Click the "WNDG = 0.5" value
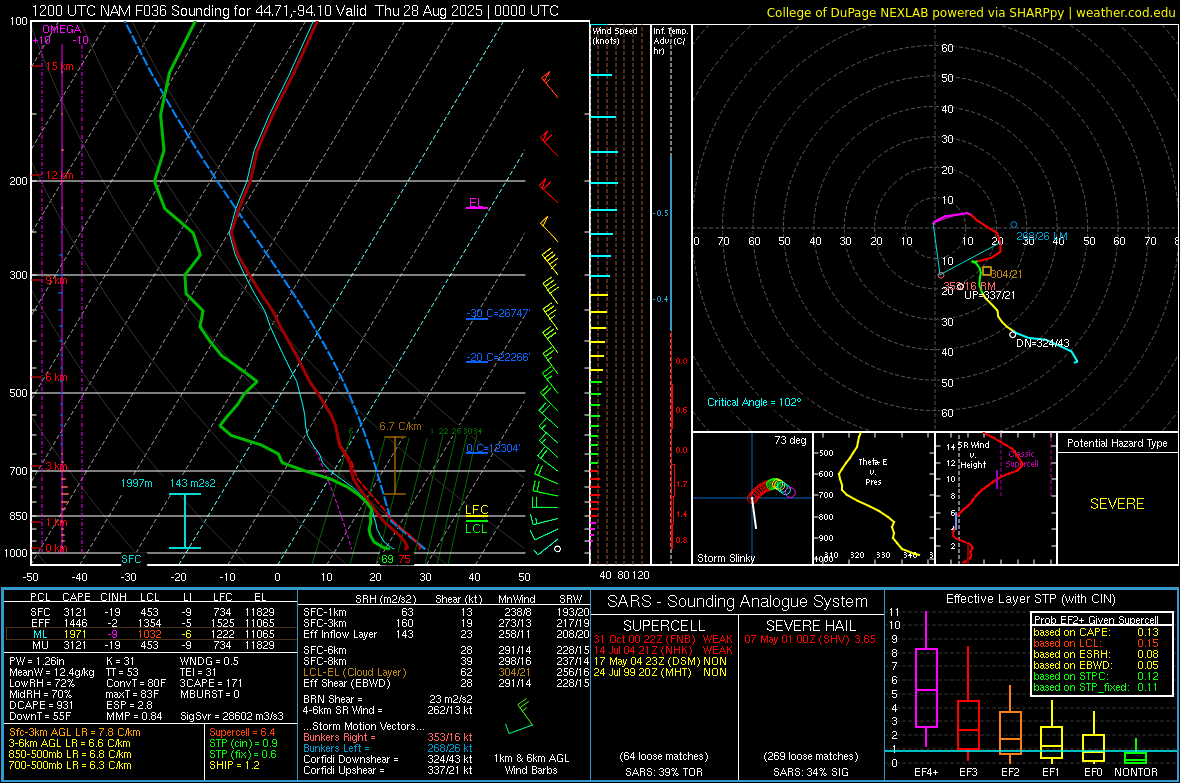 pos(209,661)
